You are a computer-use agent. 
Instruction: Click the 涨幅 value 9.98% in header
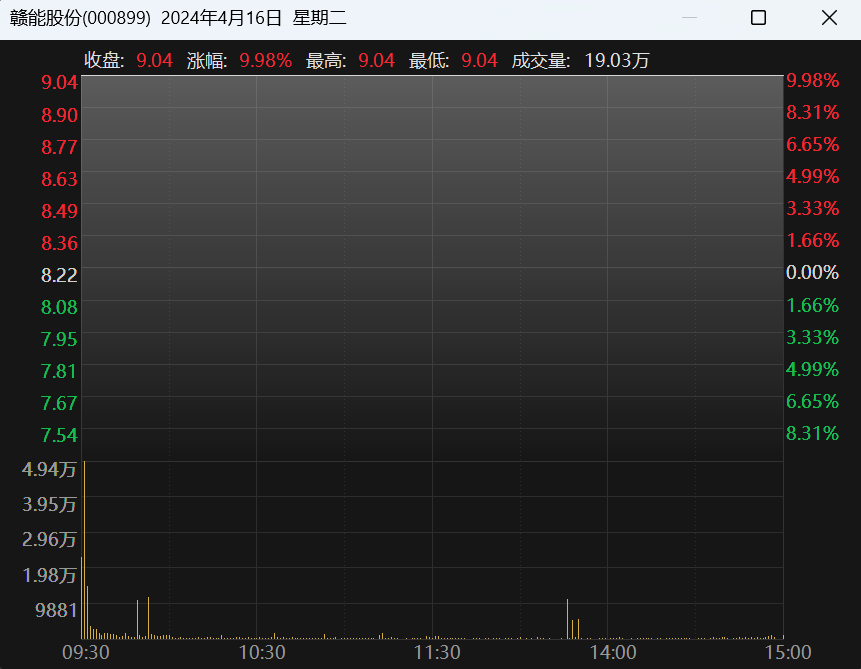click(x=266, y=60)
